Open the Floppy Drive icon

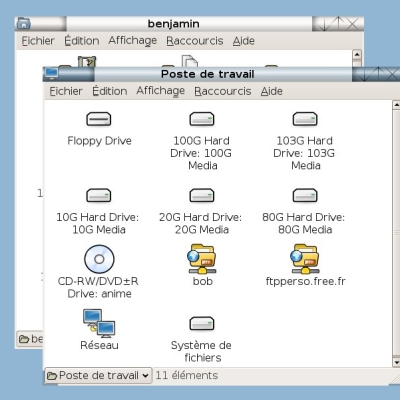click(x=99, y=119)
